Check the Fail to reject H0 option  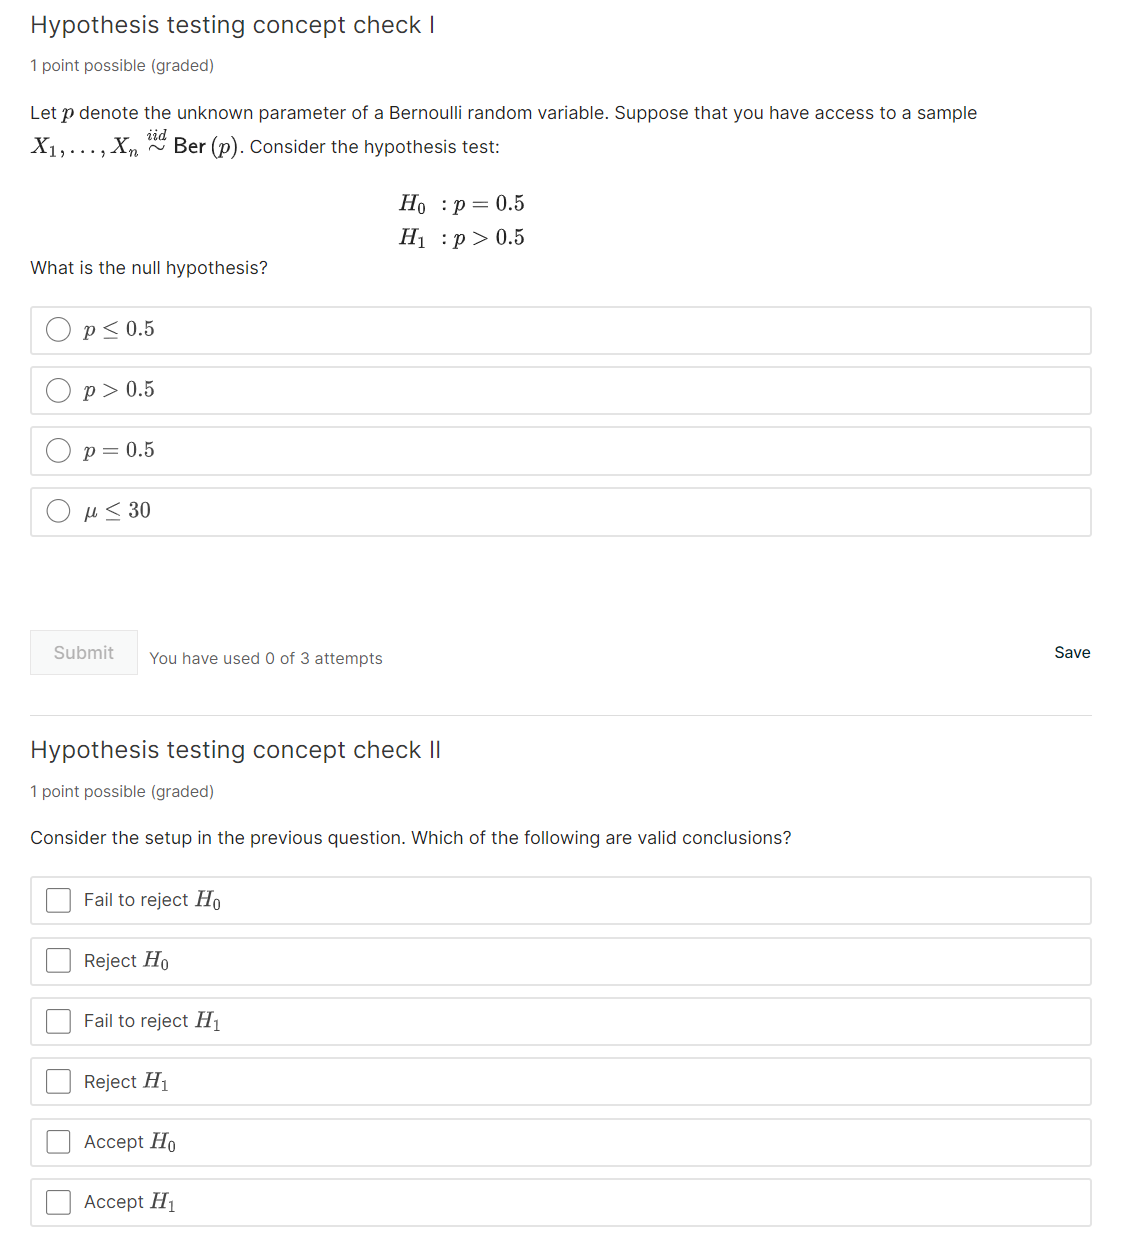(x=58, y=900)
